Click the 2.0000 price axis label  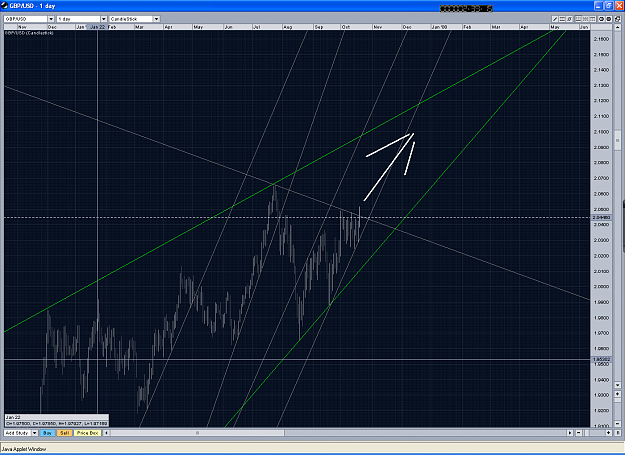point(601,287)
